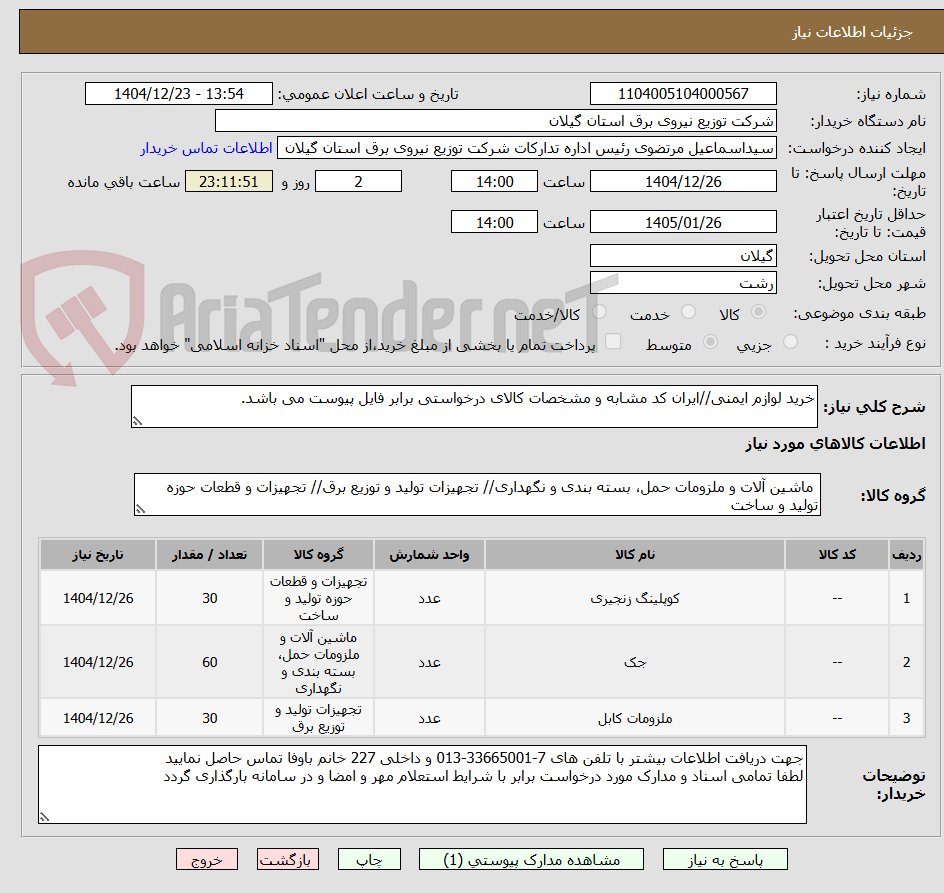This screenshot has height=893, width=944.
Task: Select the کالا radio button
Action: (759, 312)
